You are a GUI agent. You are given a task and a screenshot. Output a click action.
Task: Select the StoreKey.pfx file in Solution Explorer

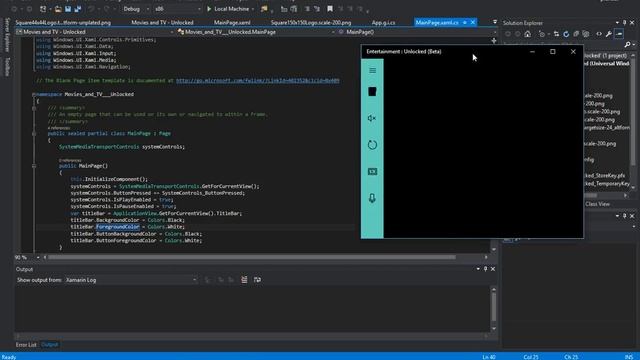pos(605,176)
